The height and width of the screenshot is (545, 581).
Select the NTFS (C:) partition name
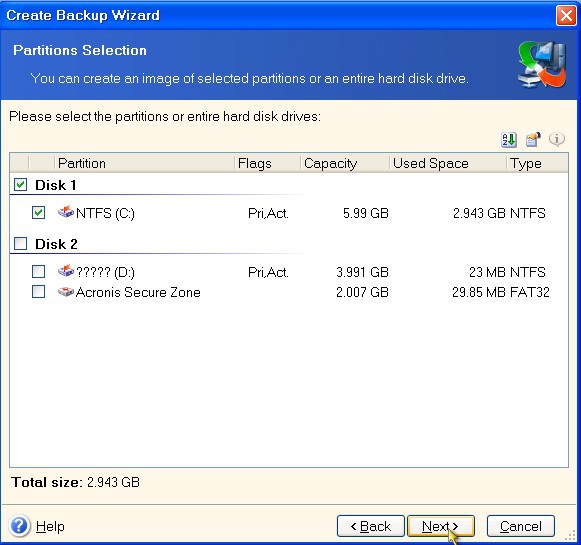[105, 213]
